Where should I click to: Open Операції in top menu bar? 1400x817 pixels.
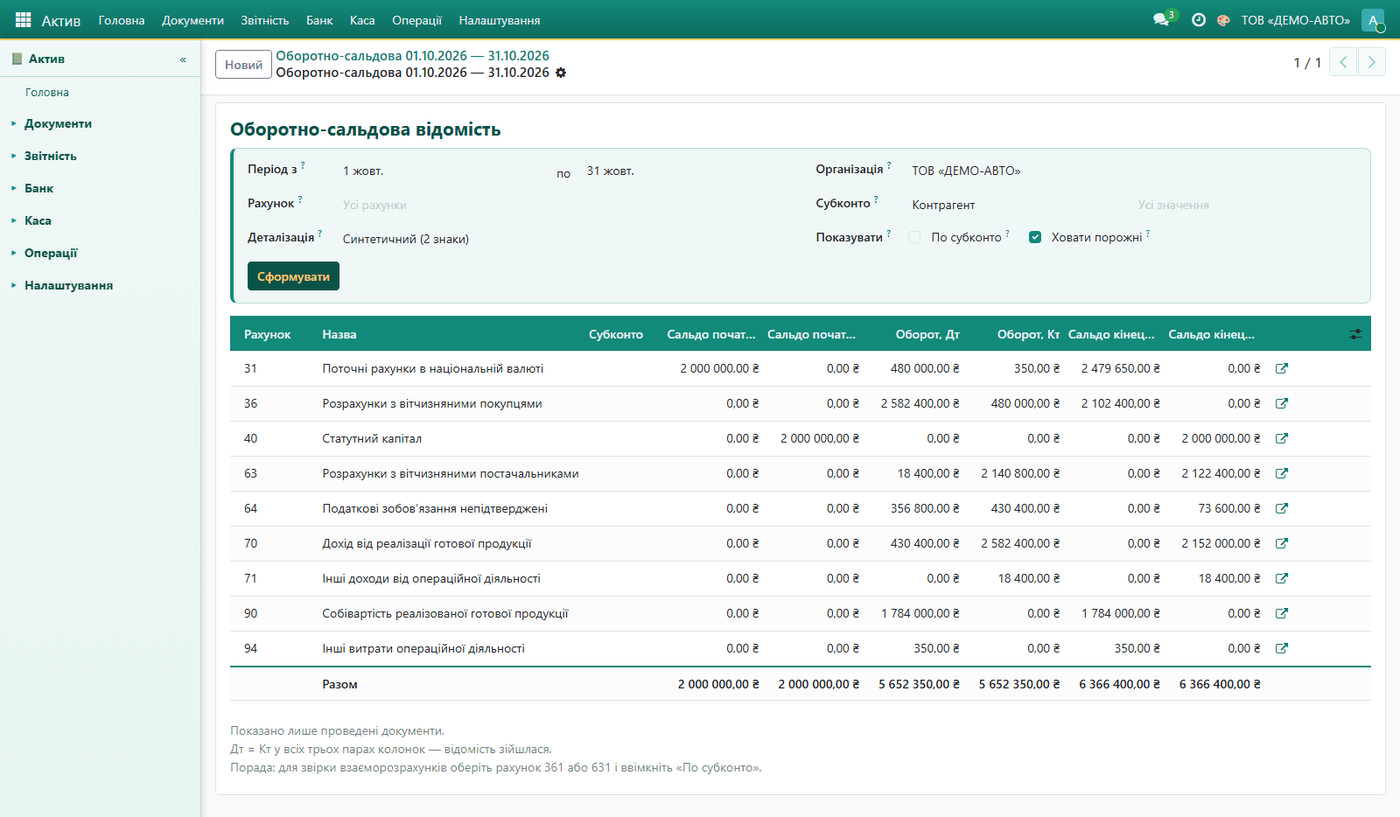(417, 20)
